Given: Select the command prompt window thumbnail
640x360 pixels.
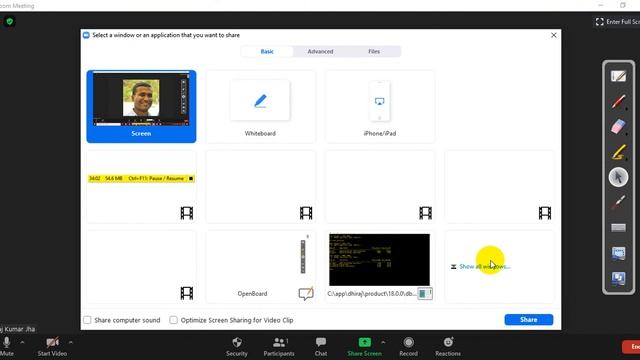Looking at the screenshot, I should tap(380, 260).
